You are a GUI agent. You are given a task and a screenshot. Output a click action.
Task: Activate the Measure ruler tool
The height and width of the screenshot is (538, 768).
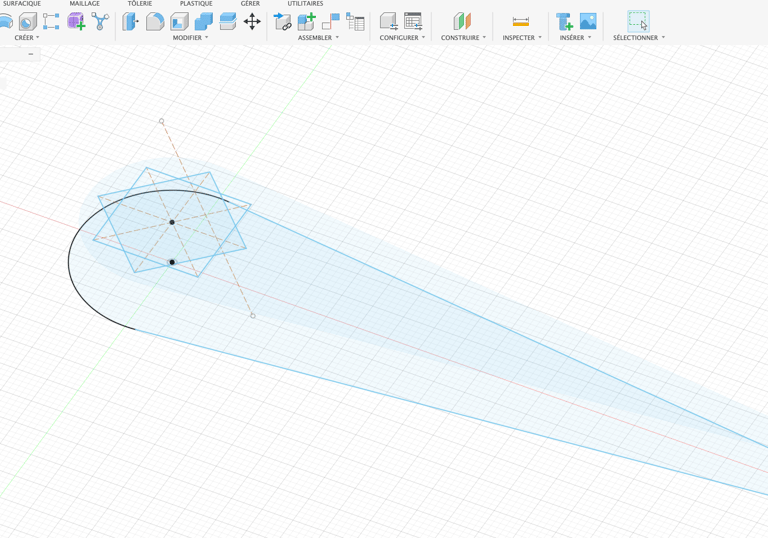coord(521,22)
